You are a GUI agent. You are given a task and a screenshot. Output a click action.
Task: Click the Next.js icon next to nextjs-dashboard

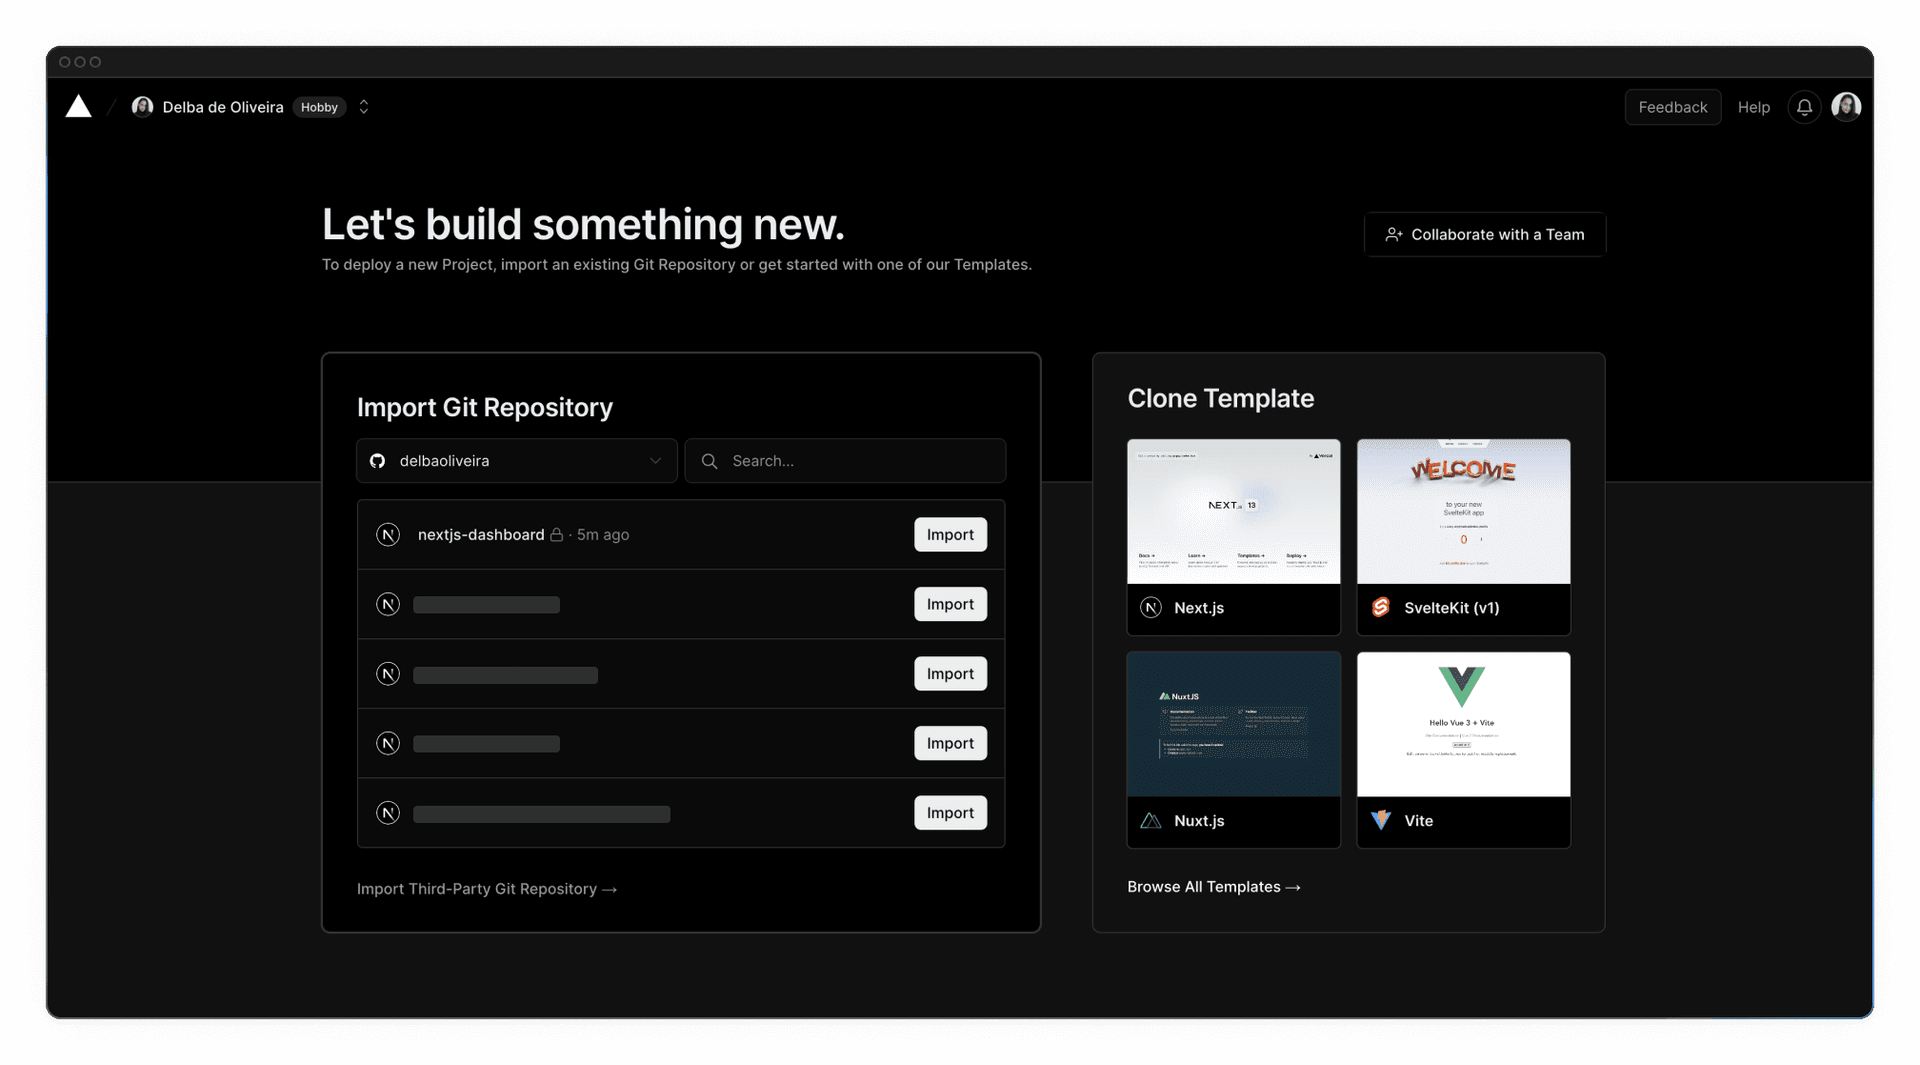(388, 534)
